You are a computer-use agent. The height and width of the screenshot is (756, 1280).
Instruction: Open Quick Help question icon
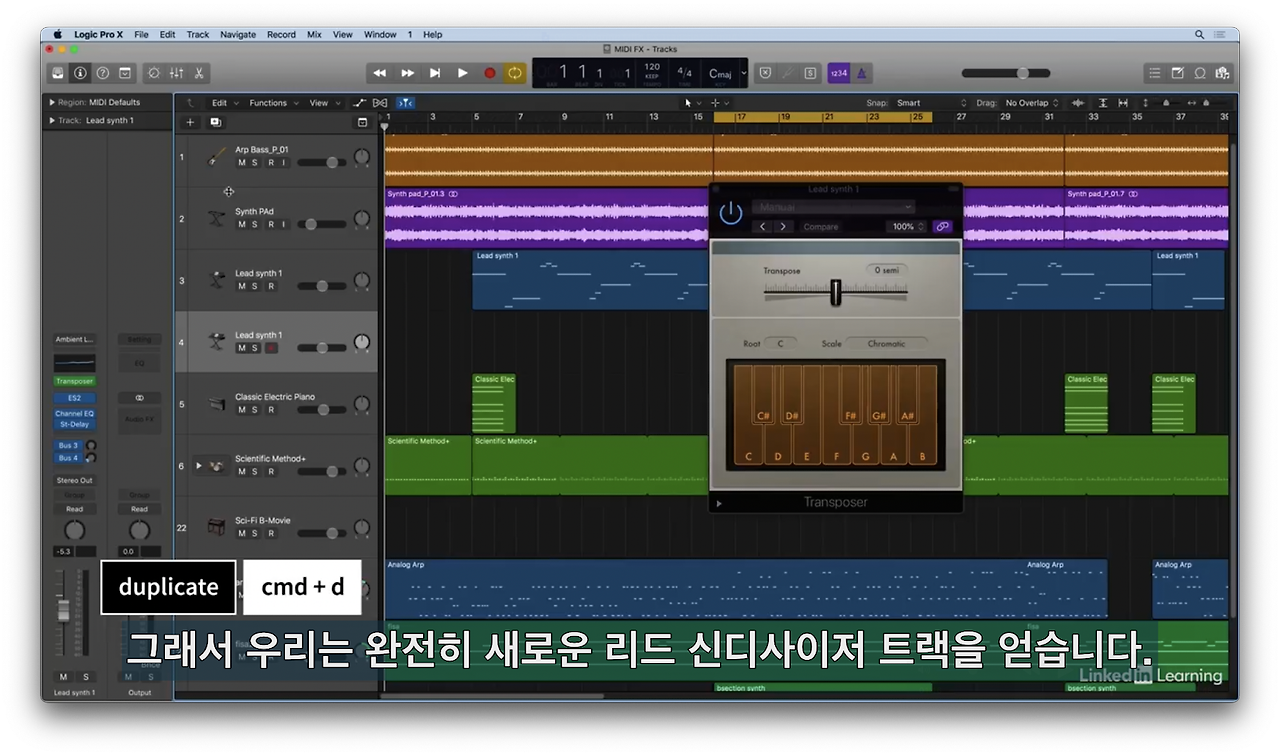point(102,73)
